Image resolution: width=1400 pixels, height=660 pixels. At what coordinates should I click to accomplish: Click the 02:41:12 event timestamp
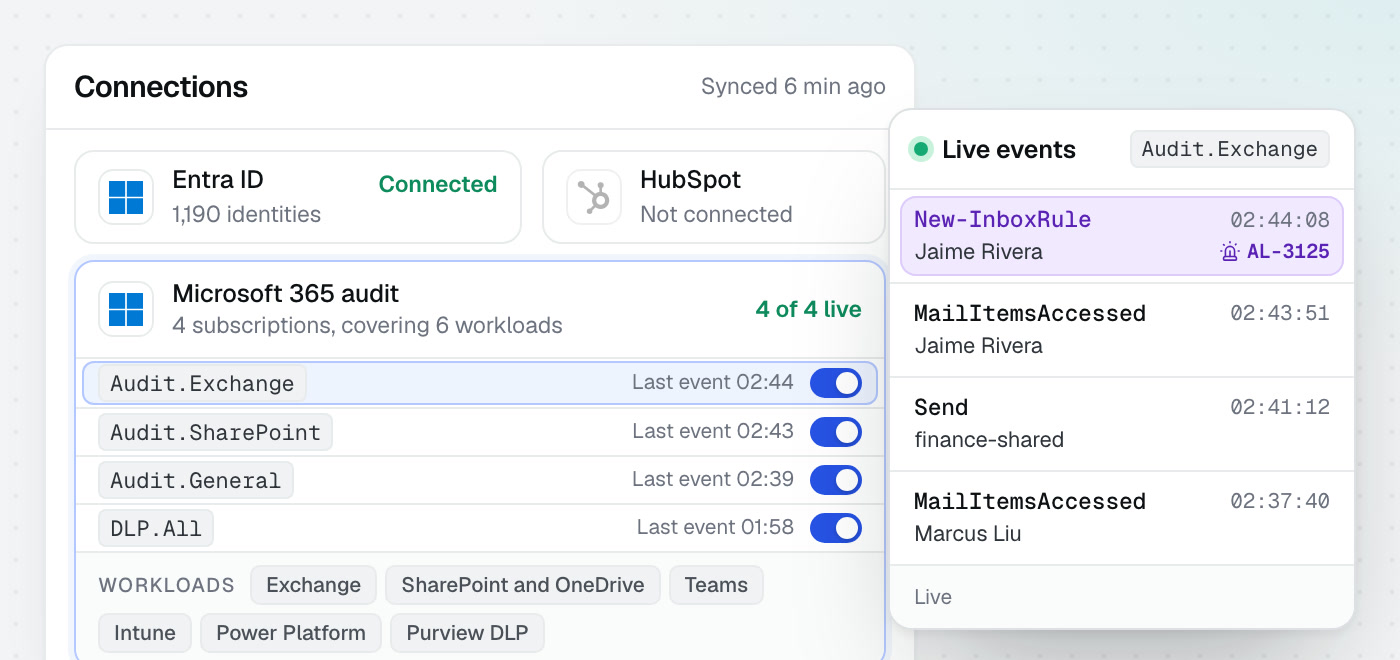pyautogui.click(x=1280, y=408)
